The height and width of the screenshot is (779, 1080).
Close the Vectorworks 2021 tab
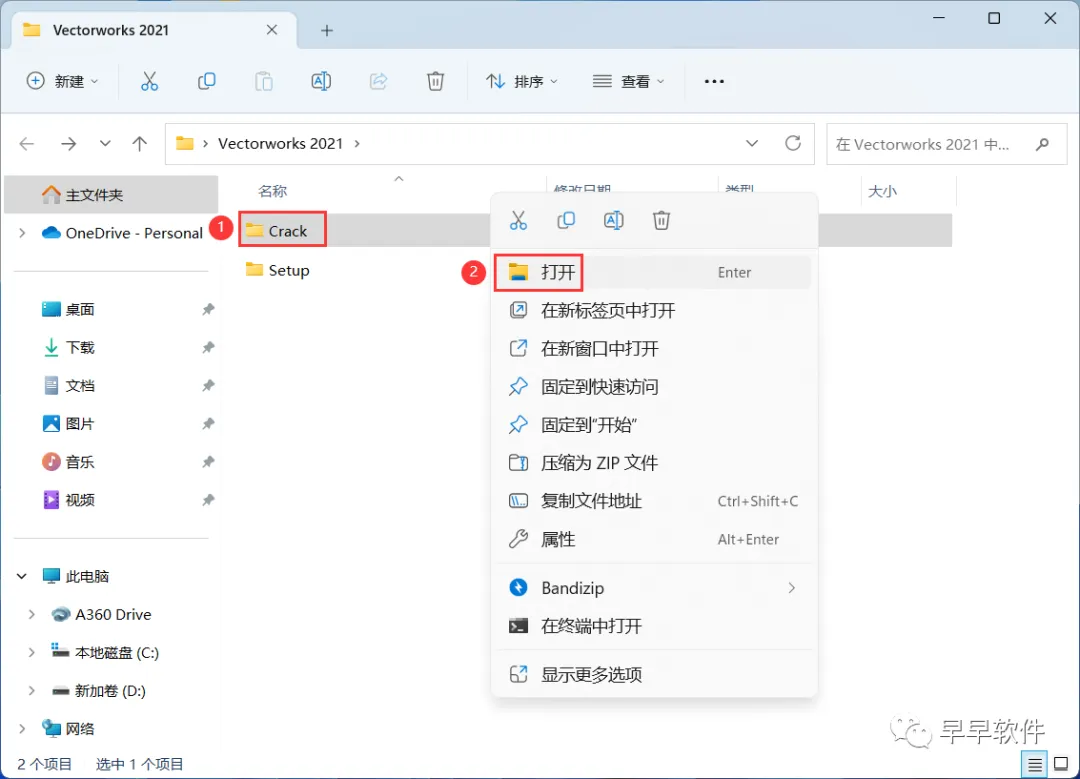pos(272,30)
